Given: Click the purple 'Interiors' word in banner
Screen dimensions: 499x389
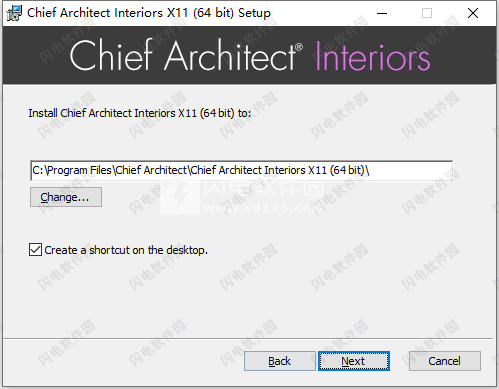Looking at the screenshot, I should point(373,56).
